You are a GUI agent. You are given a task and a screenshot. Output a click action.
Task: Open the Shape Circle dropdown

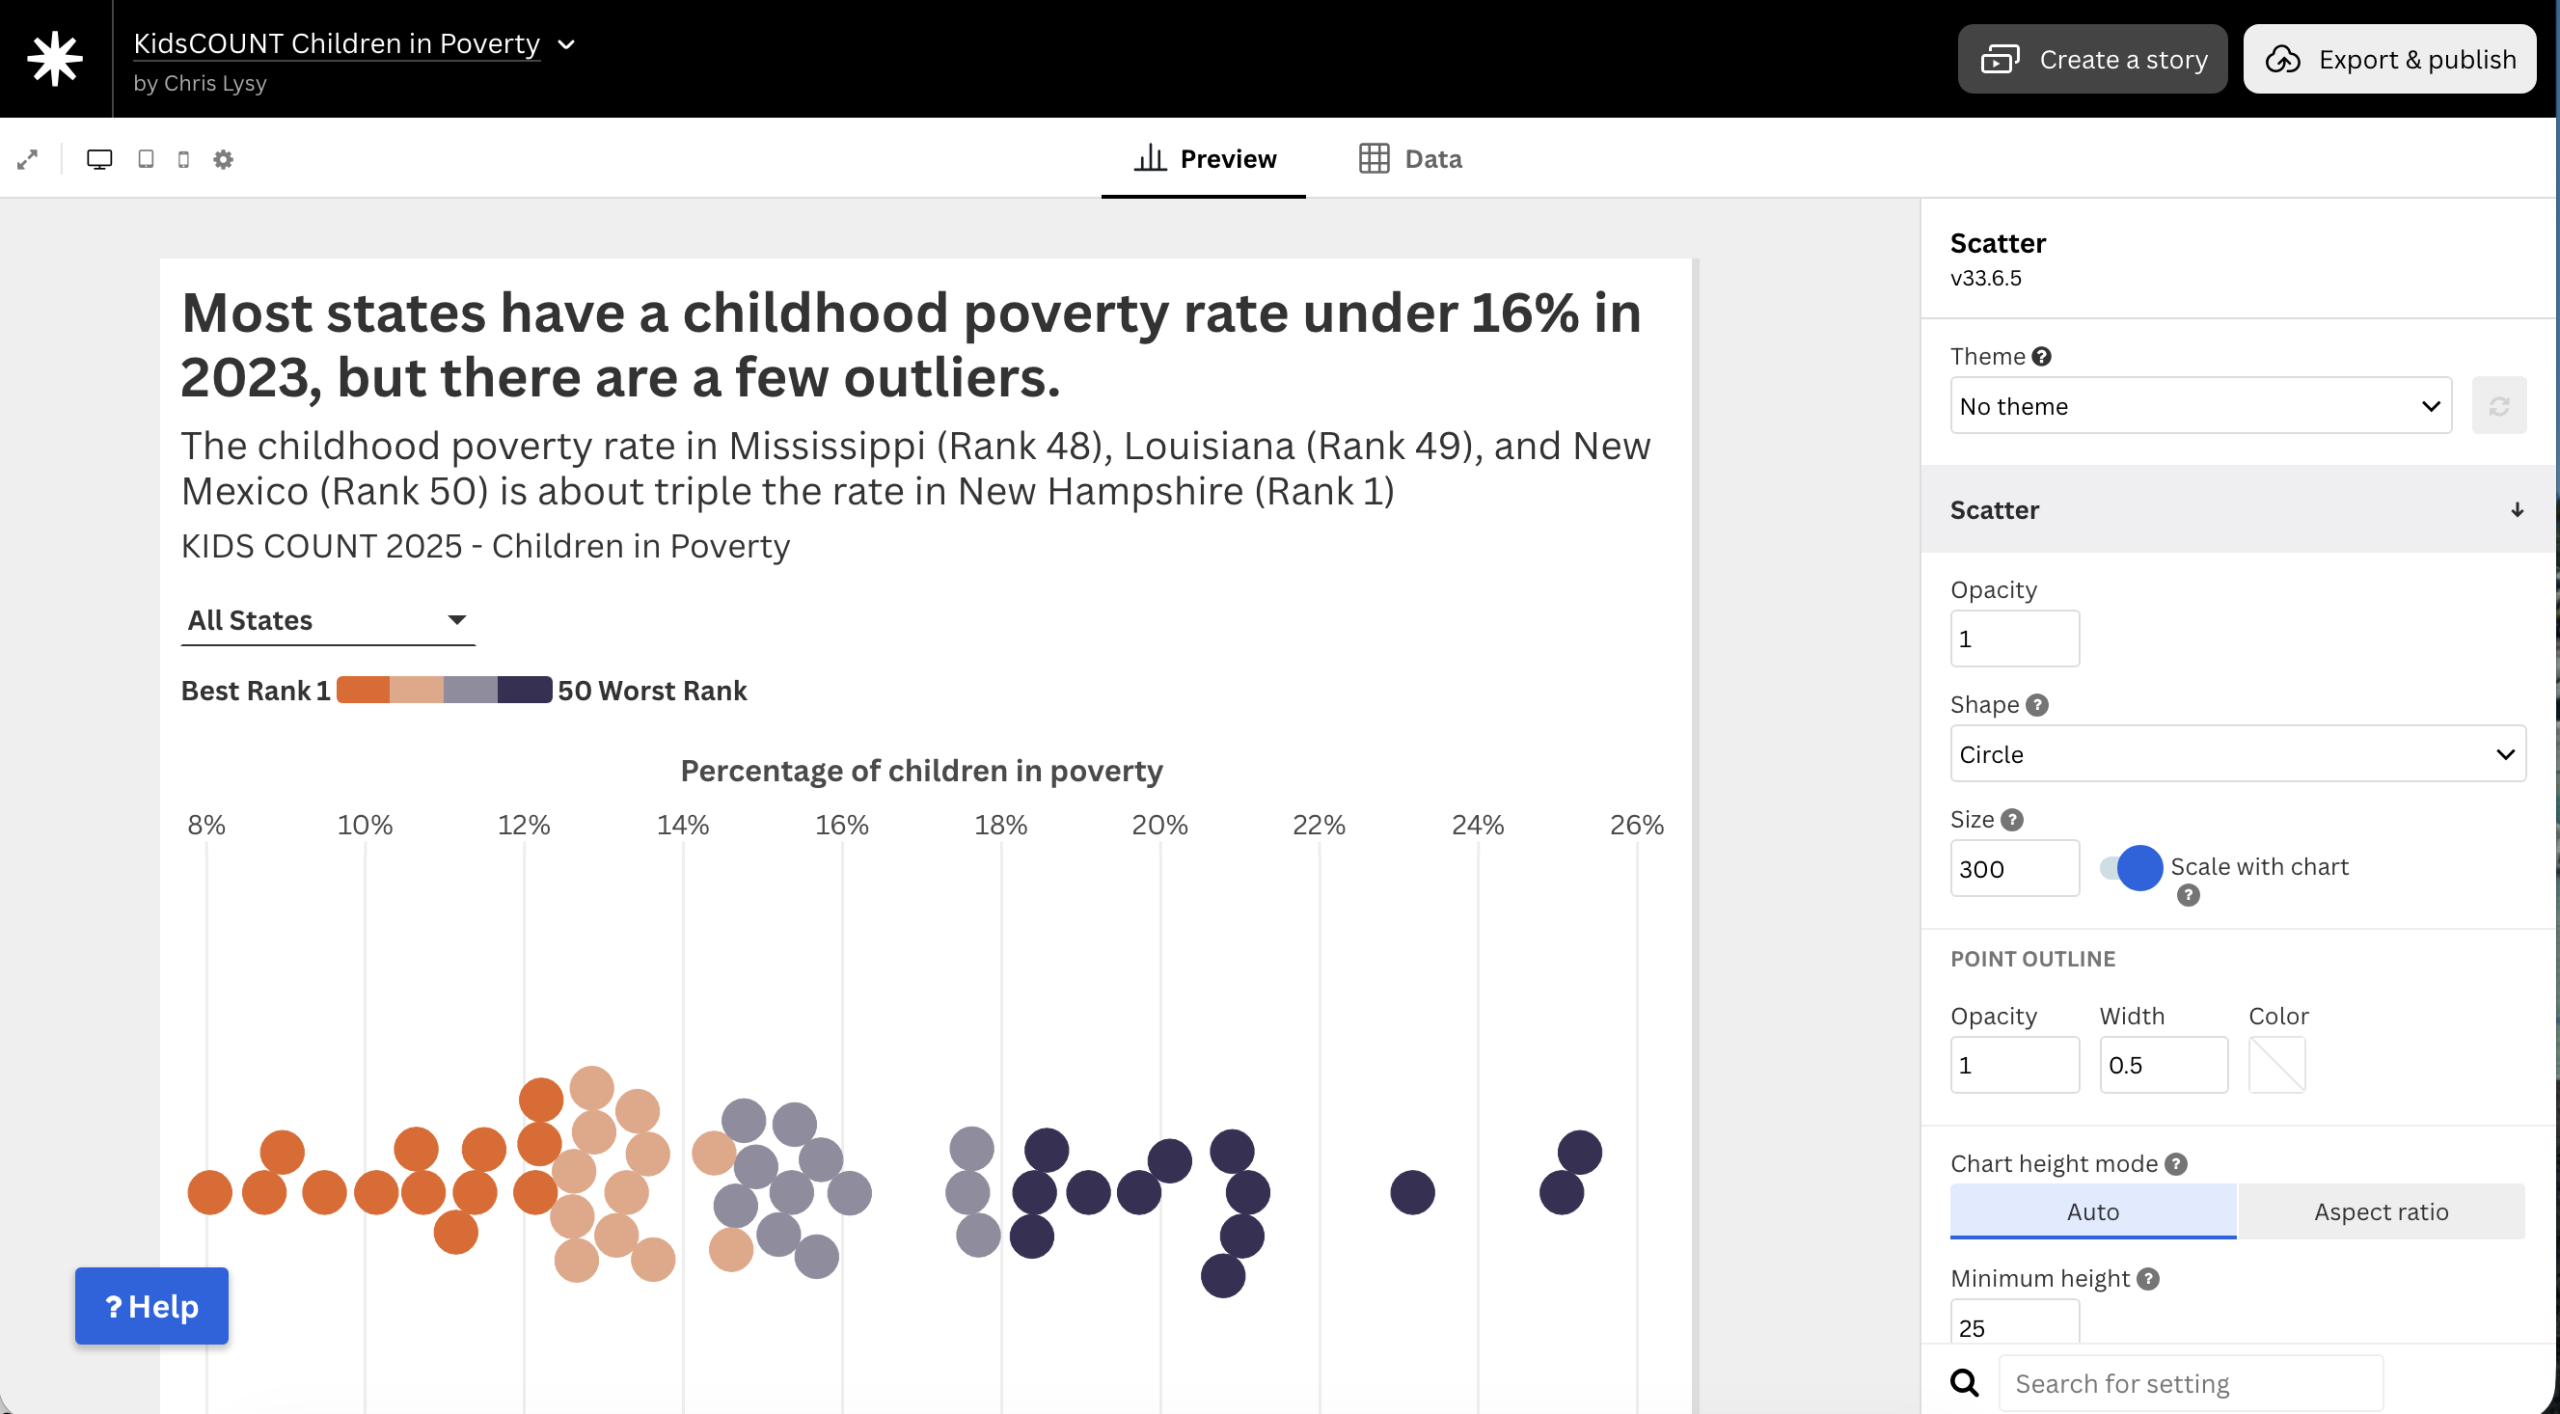tap(2237, 754)
